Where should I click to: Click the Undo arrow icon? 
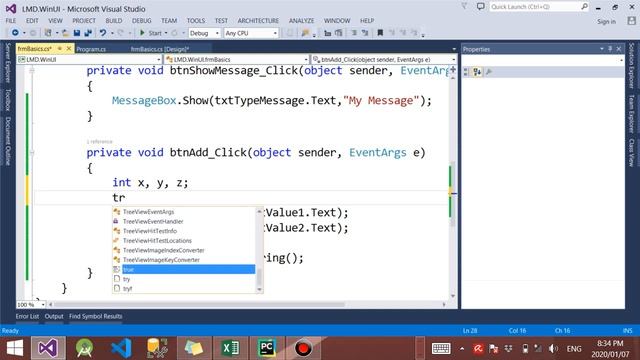coord(103,33)
